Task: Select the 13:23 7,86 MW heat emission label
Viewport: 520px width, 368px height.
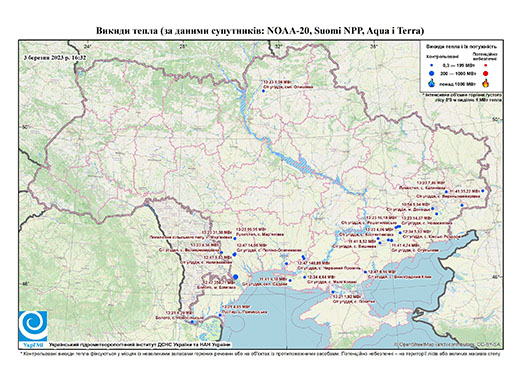Action: [x=431, y=183]
